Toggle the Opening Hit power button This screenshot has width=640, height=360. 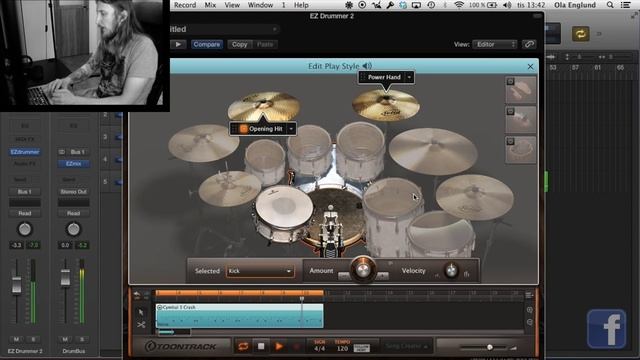click(244, 129)
